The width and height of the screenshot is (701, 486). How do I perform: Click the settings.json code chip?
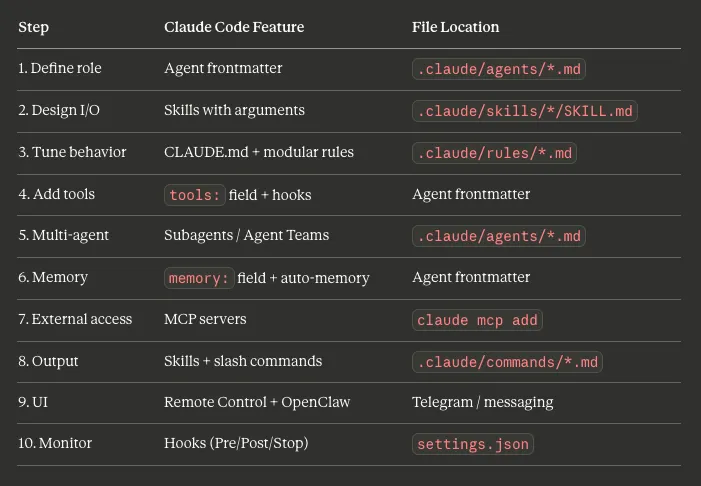(473, 445)
